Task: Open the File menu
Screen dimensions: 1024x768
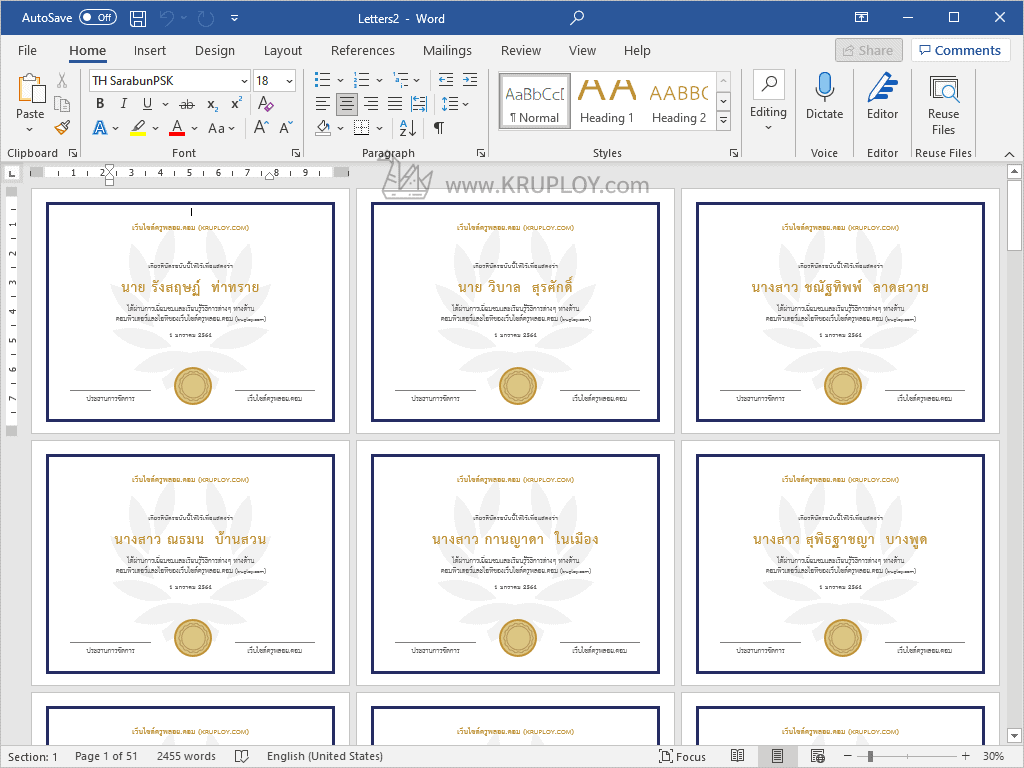Action: click(27, 50)
